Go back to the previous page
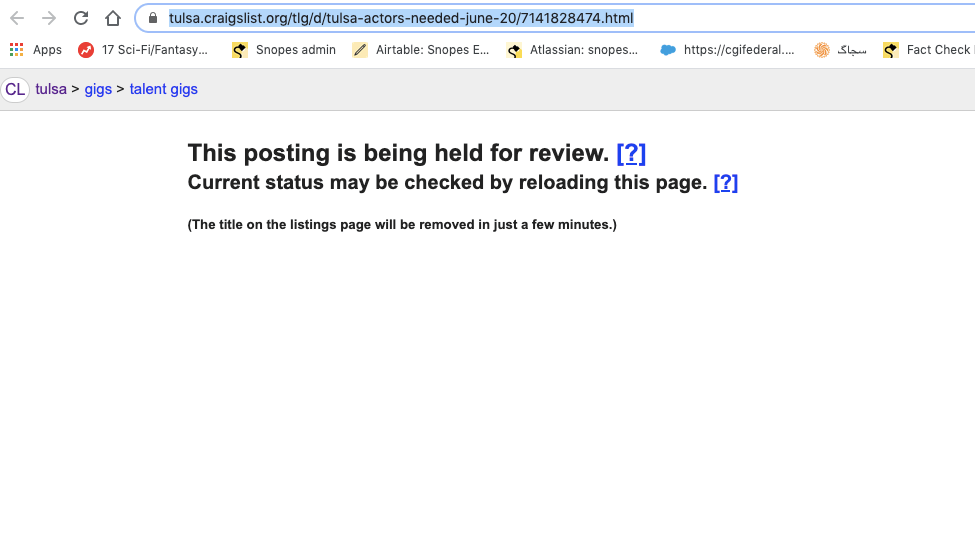 click(x=17, y=18)
